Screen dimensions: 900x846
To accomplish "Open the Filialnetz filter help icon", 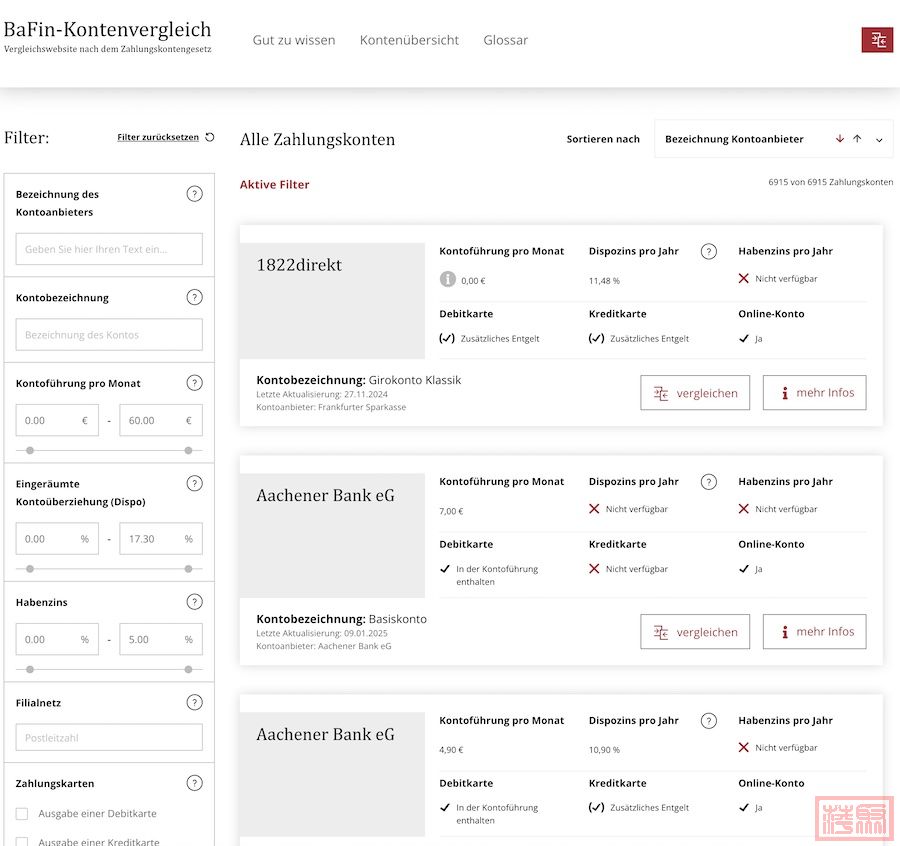I will [195, 702].
